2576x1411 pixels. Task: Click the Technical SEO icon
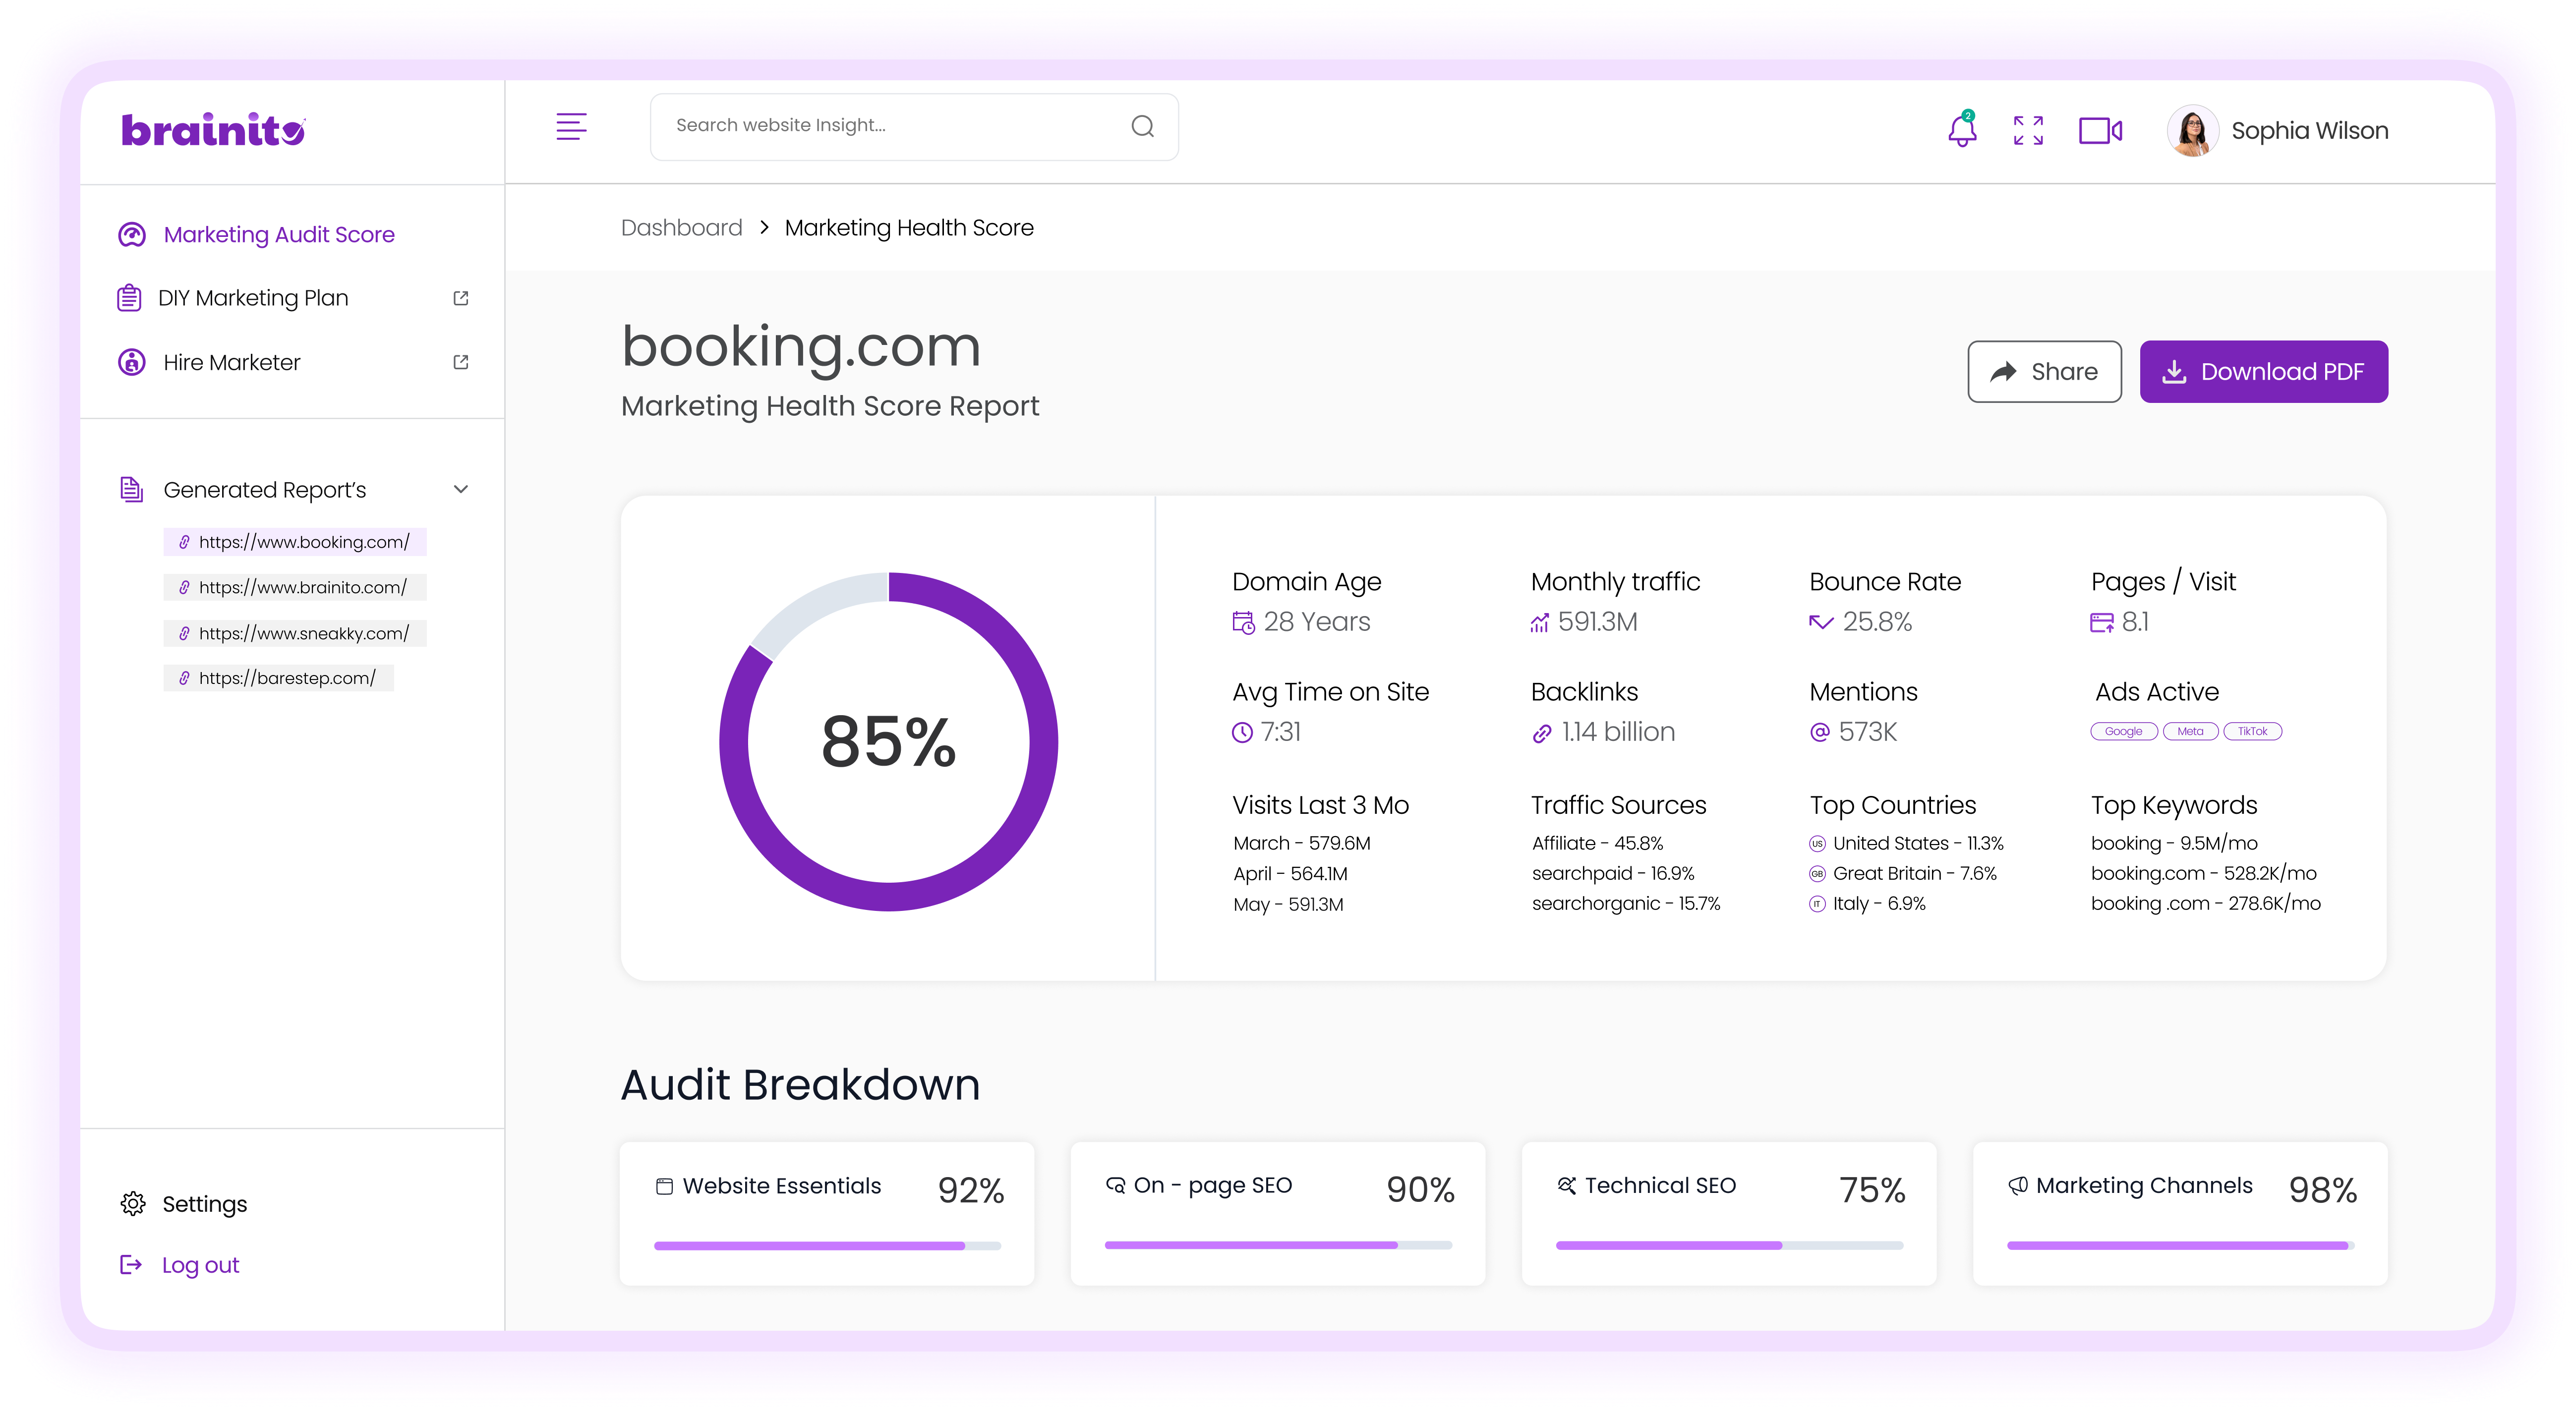(x=1566, y=1185)
